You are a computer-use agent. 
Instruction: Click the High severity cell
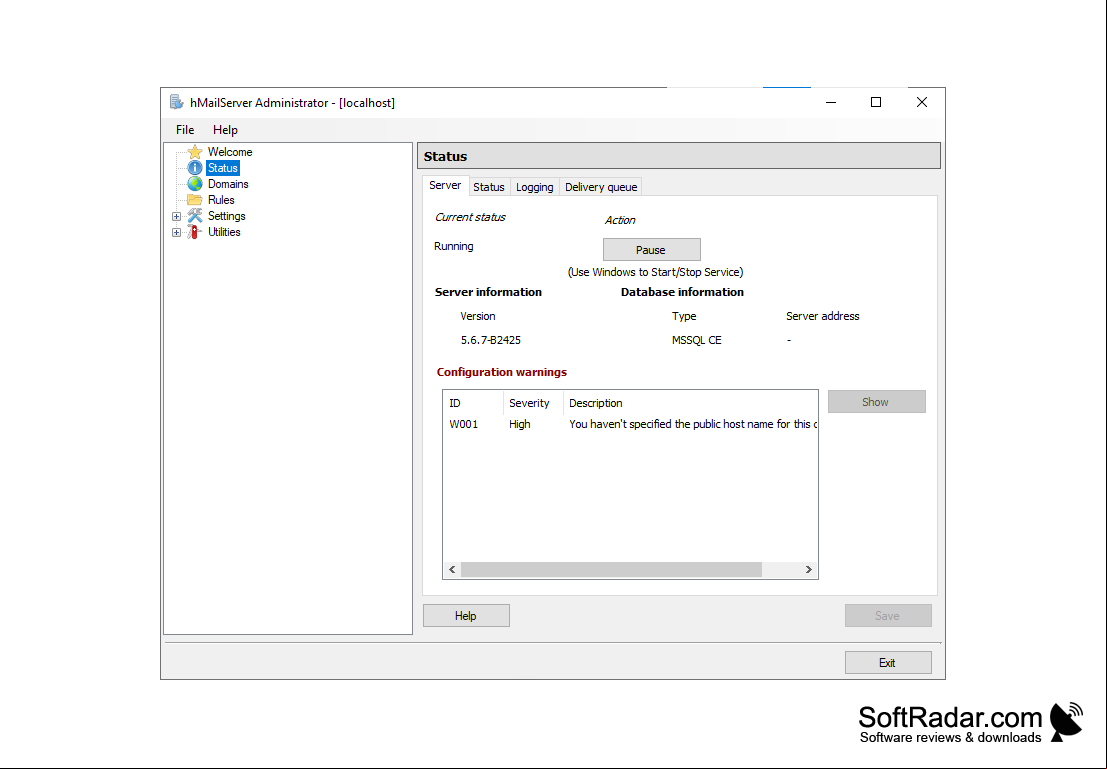coord(520,424)
